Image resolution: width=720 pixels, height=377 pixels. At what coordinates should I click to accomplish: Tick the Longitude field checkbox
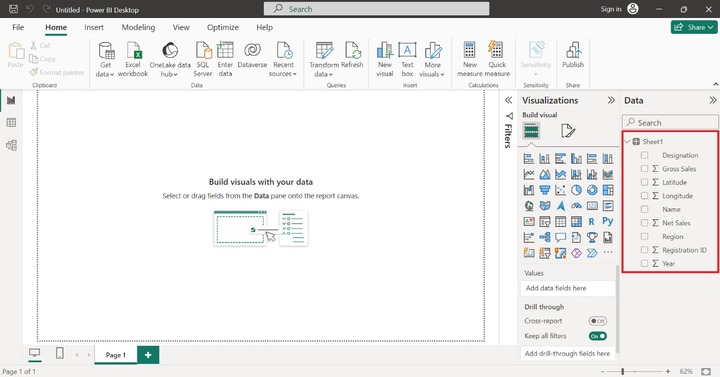(x=644, y=196)
